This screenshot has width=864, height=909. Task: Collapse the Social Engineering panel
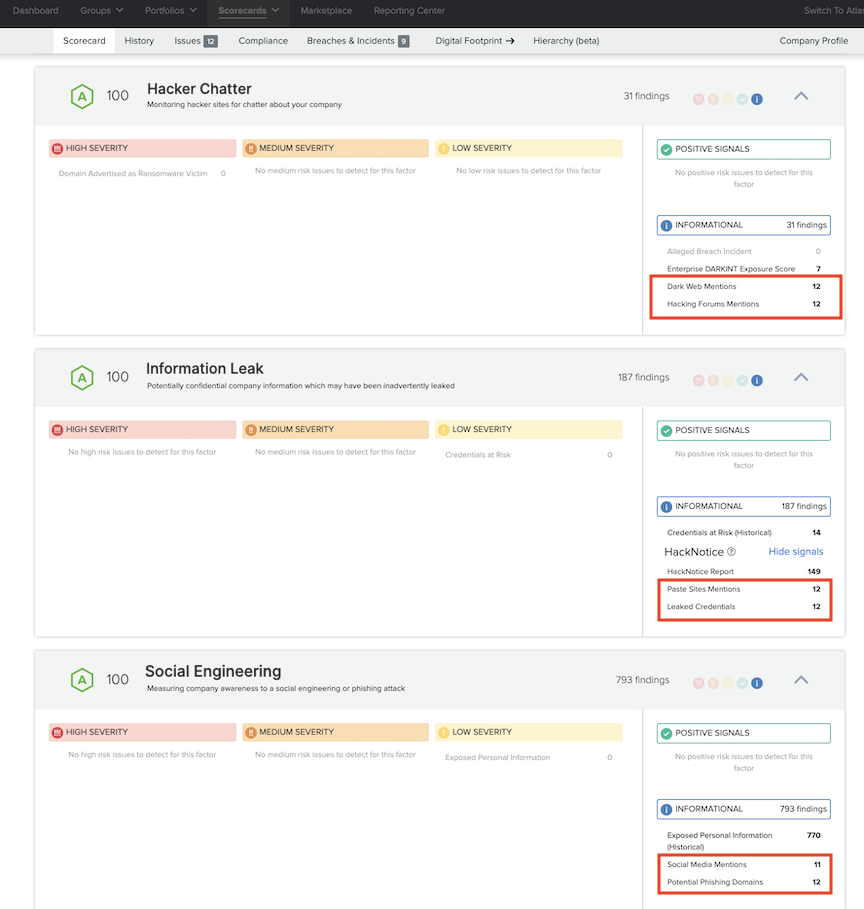(x=800, y=681)
